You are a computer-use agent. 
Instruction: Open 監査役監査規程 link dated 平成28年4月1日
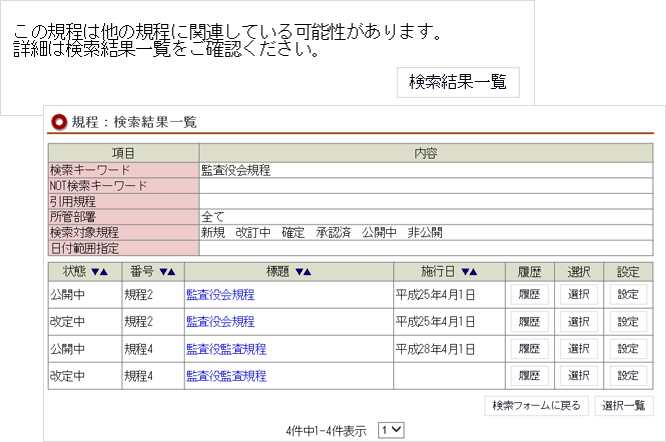point(226,349)
